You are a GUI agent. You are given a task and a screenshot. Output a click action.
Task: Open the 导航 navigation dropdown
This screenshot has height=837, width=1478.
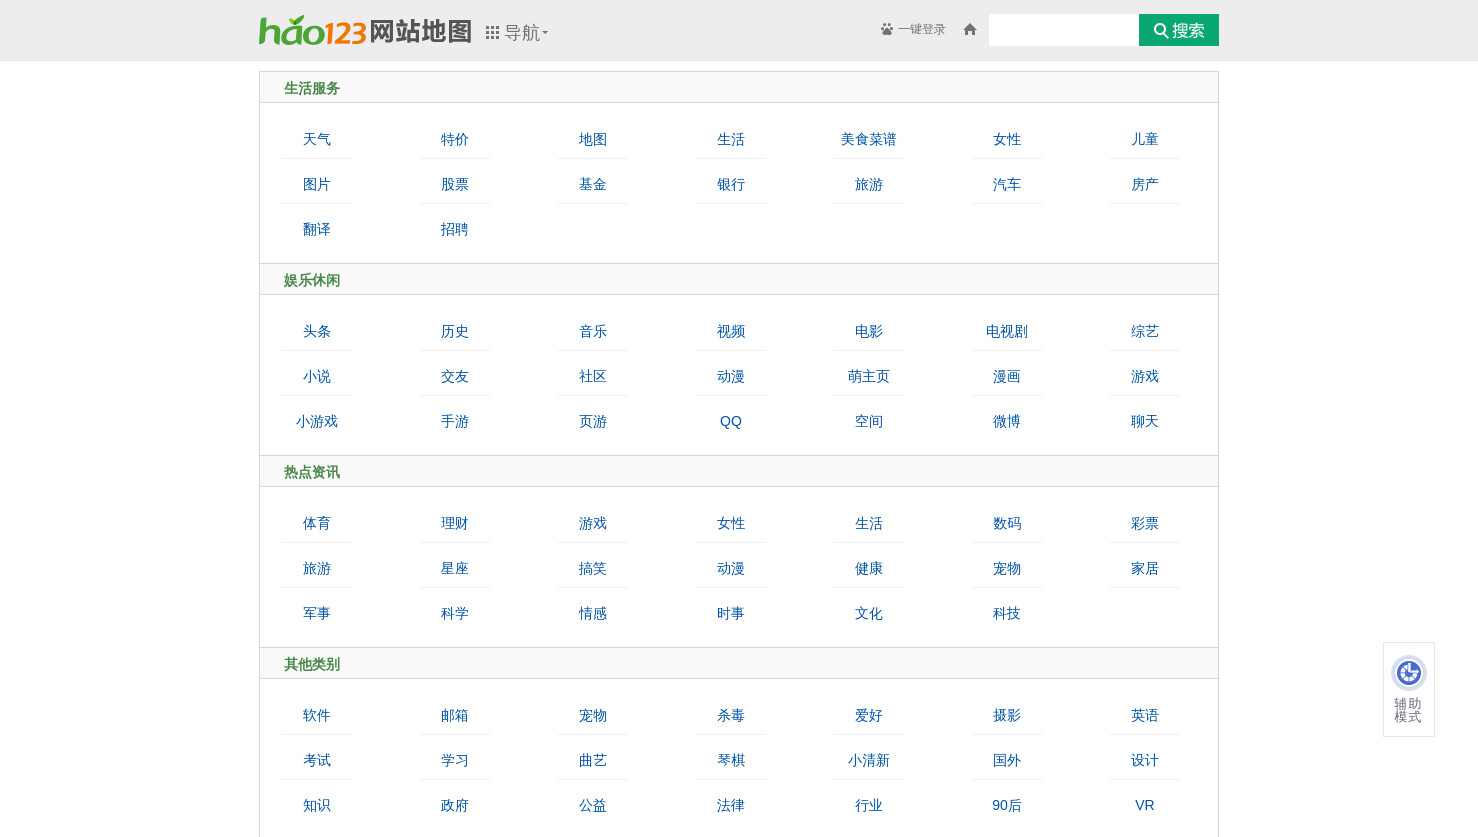pos(517,33)
